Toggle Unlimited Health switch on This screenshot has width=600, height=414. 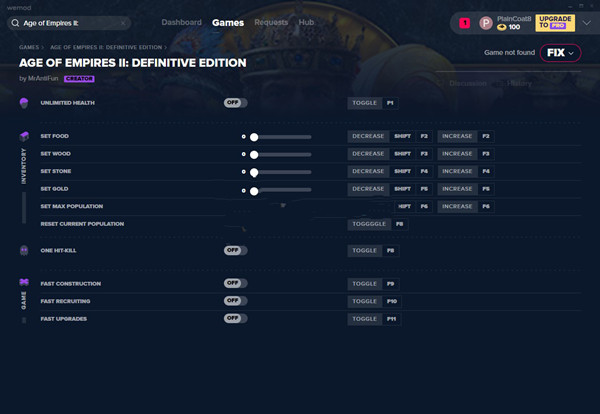click(235, 103)
